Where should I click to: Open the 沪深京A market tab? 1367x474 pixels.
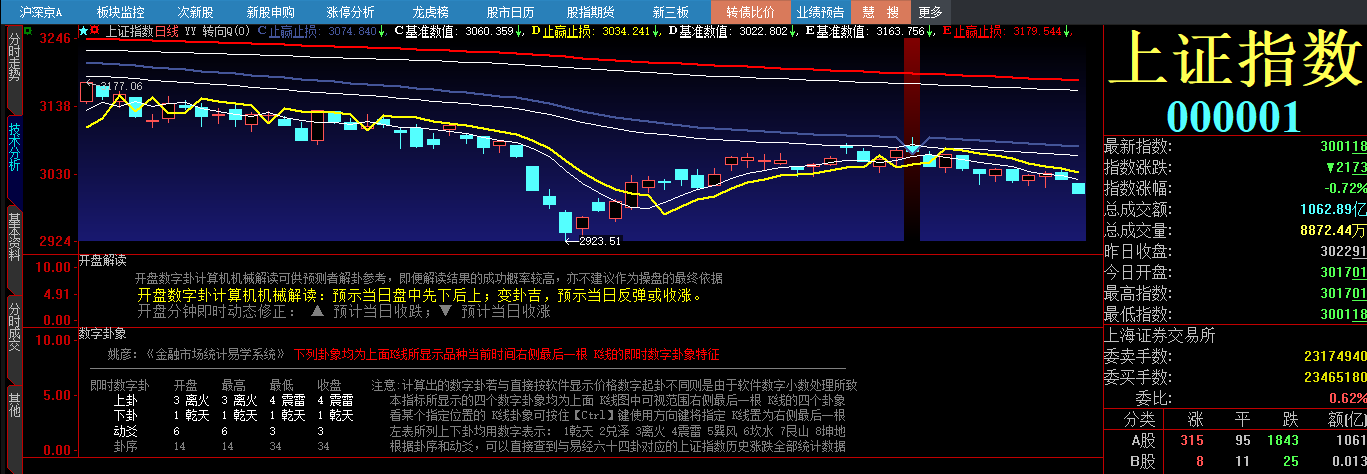[41, 12]
